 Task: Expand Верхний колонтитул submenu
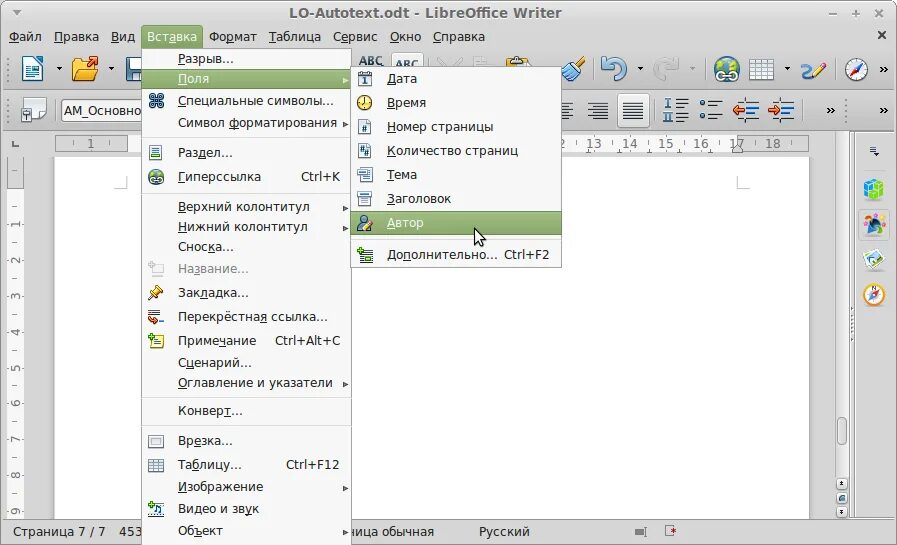[x=247, y=206]
